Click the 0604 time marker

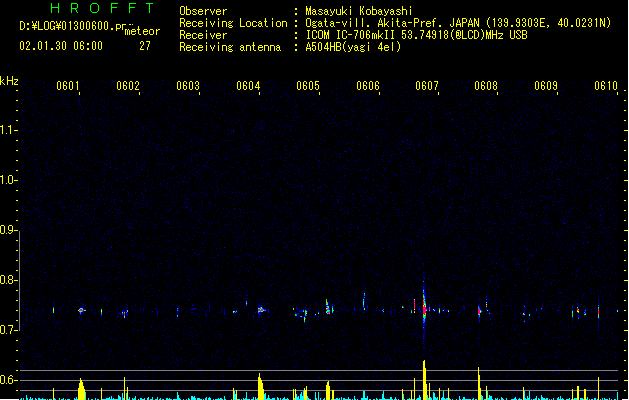pos(248,86)
